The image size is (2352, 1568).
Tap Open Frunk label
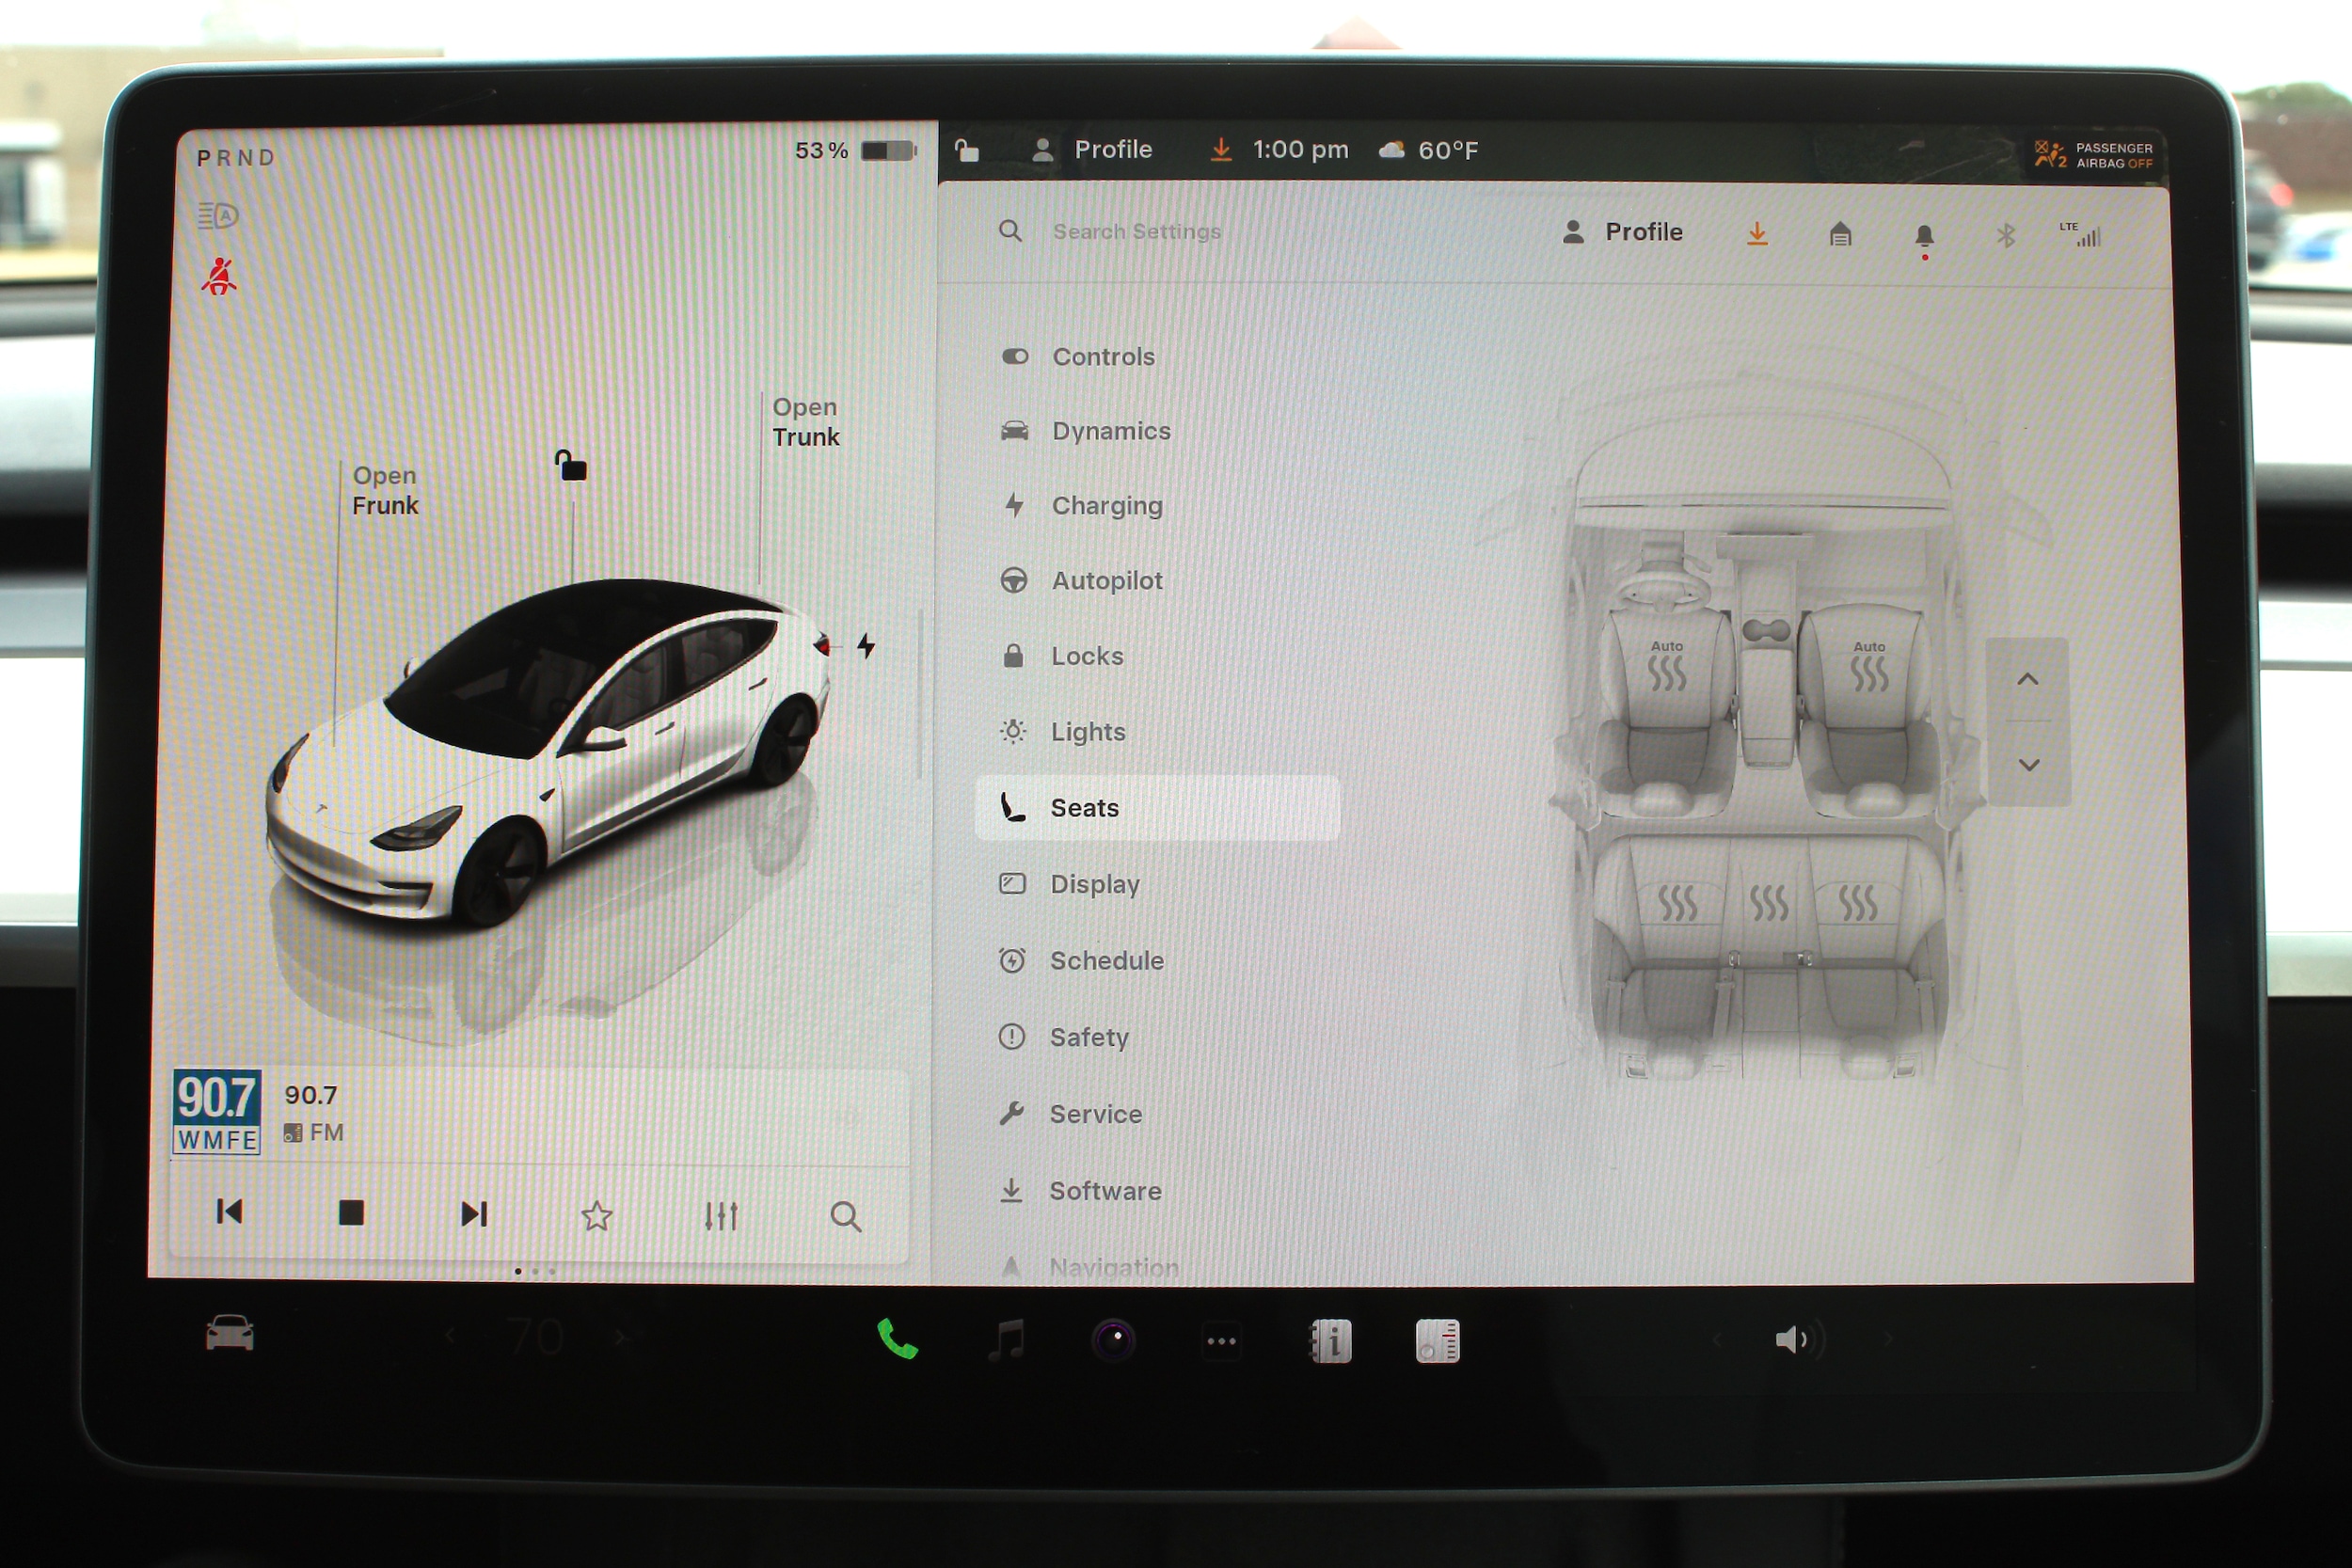point(385,490)
